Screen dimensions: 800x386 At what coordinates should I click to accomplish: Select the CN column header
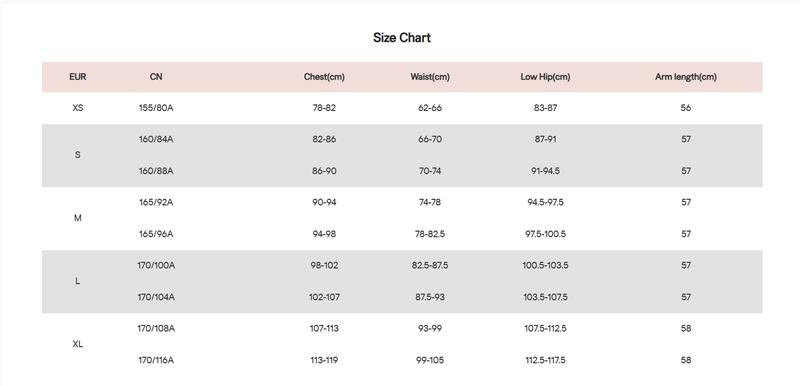click(x=156, y=77)
